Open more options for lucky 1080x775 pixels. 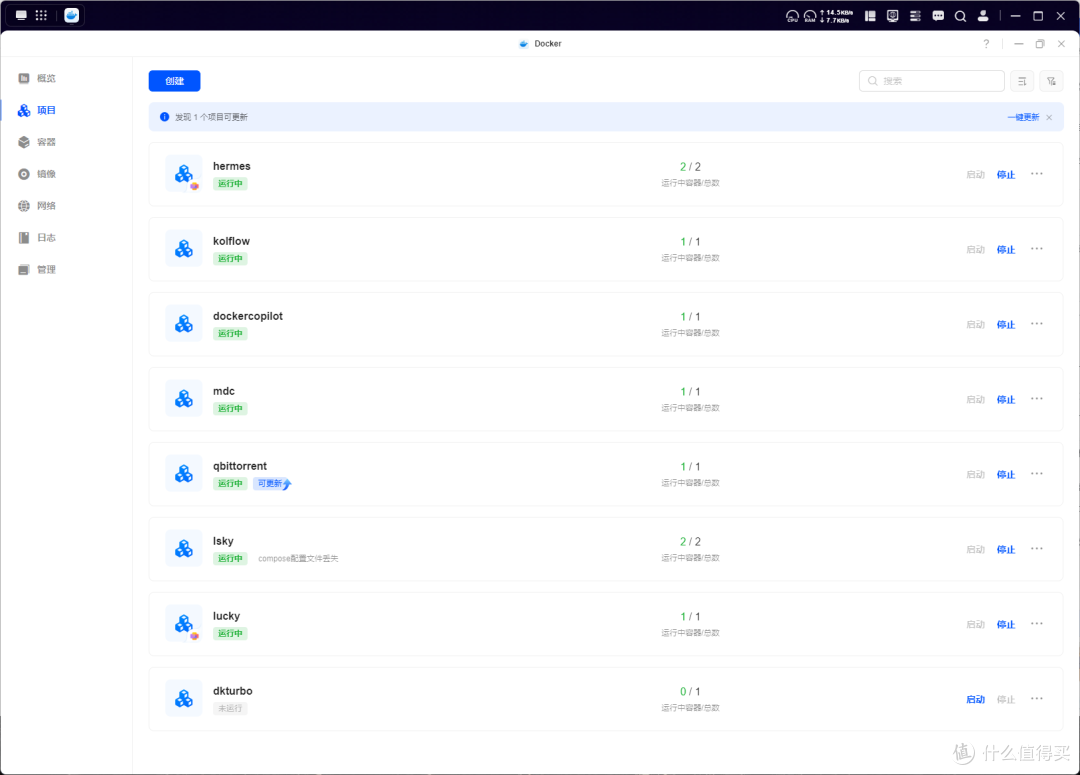coord(1037,624)
